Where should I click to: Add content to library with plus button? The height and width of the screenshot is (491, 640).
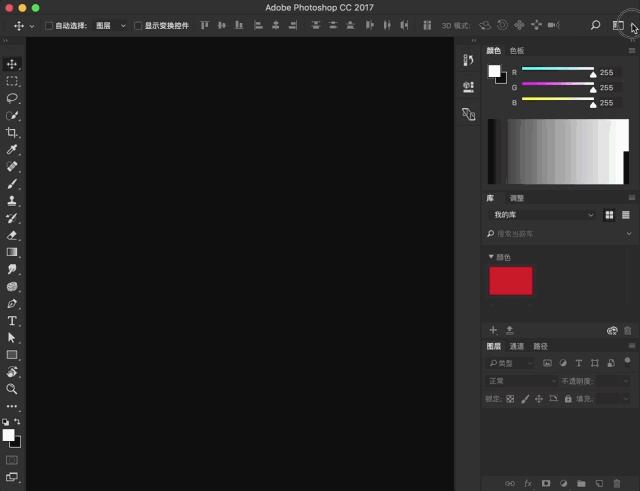tap(493, 330)
